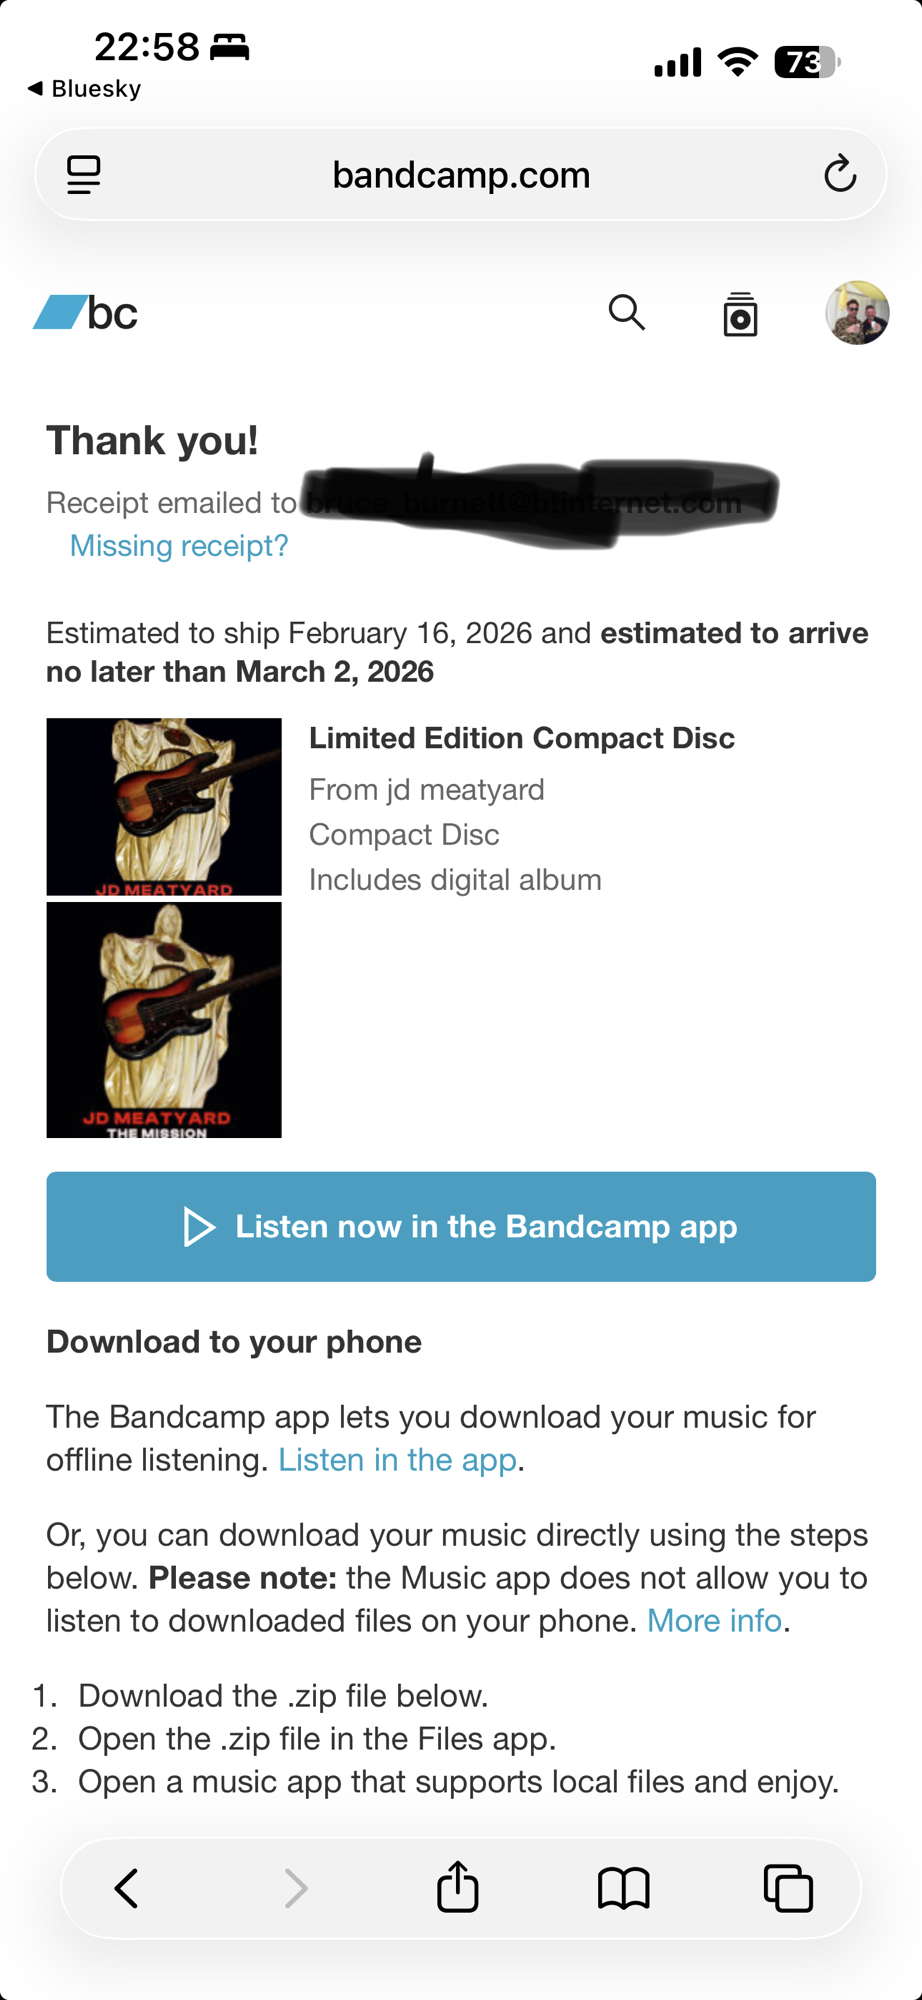The height and width of the screenshot is (2000, 922).
Task: Click the Missing receipt? link
Action: coord(179,546)
